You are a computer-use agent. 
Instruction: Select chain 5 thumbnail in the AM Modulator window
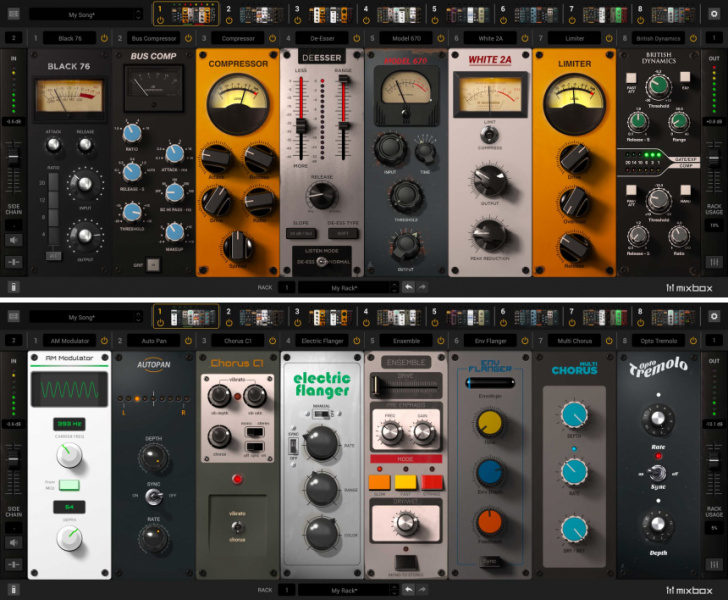click(468, 317)
